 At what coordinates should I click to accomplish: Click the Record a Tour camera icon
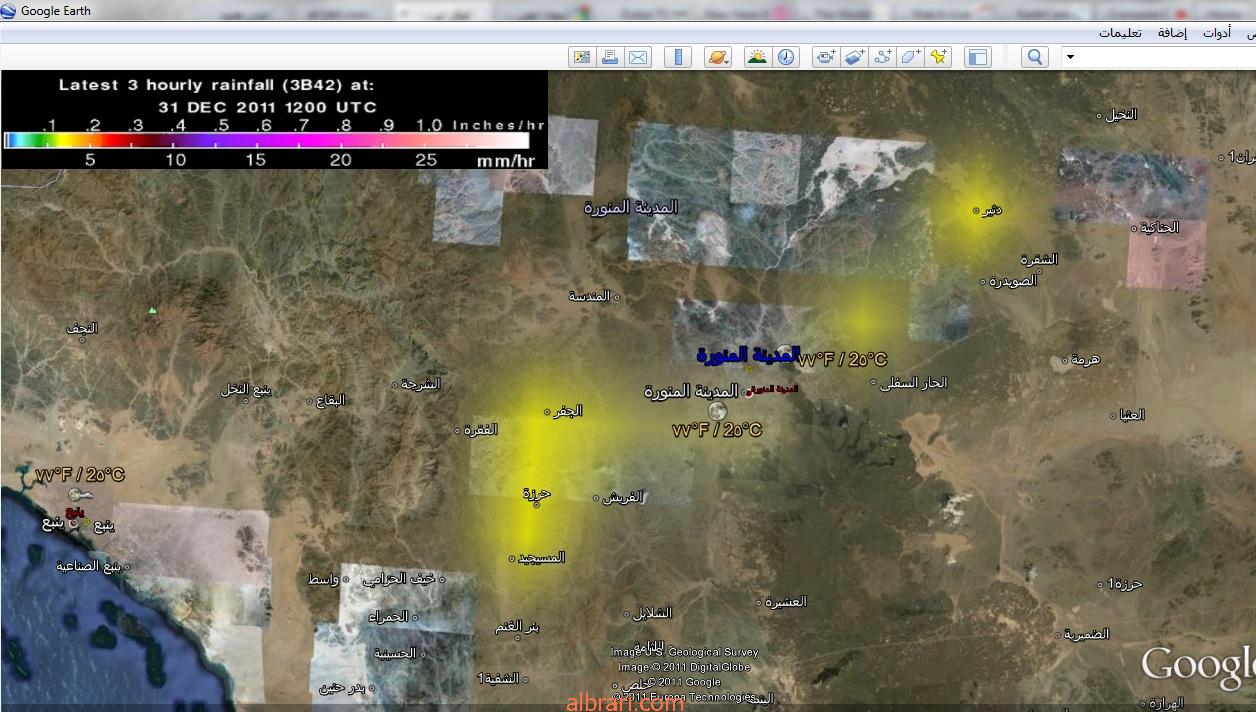[825, 57]
